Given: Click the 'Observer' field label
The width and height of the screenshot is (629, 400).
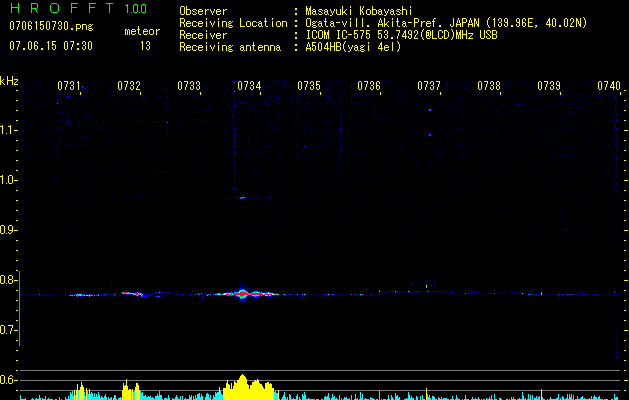Looking at the screenshot, I should [x=203, y=11].
